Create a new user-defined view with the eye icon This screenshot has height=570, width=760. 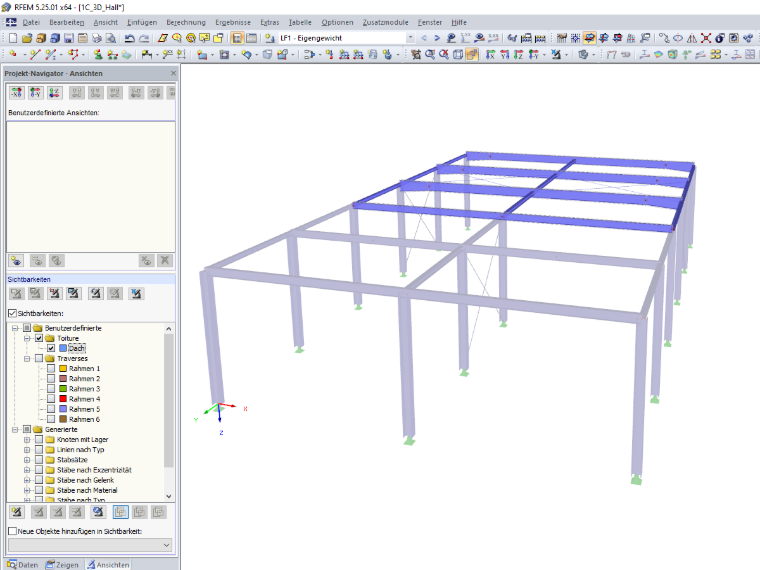click(16, 261)
